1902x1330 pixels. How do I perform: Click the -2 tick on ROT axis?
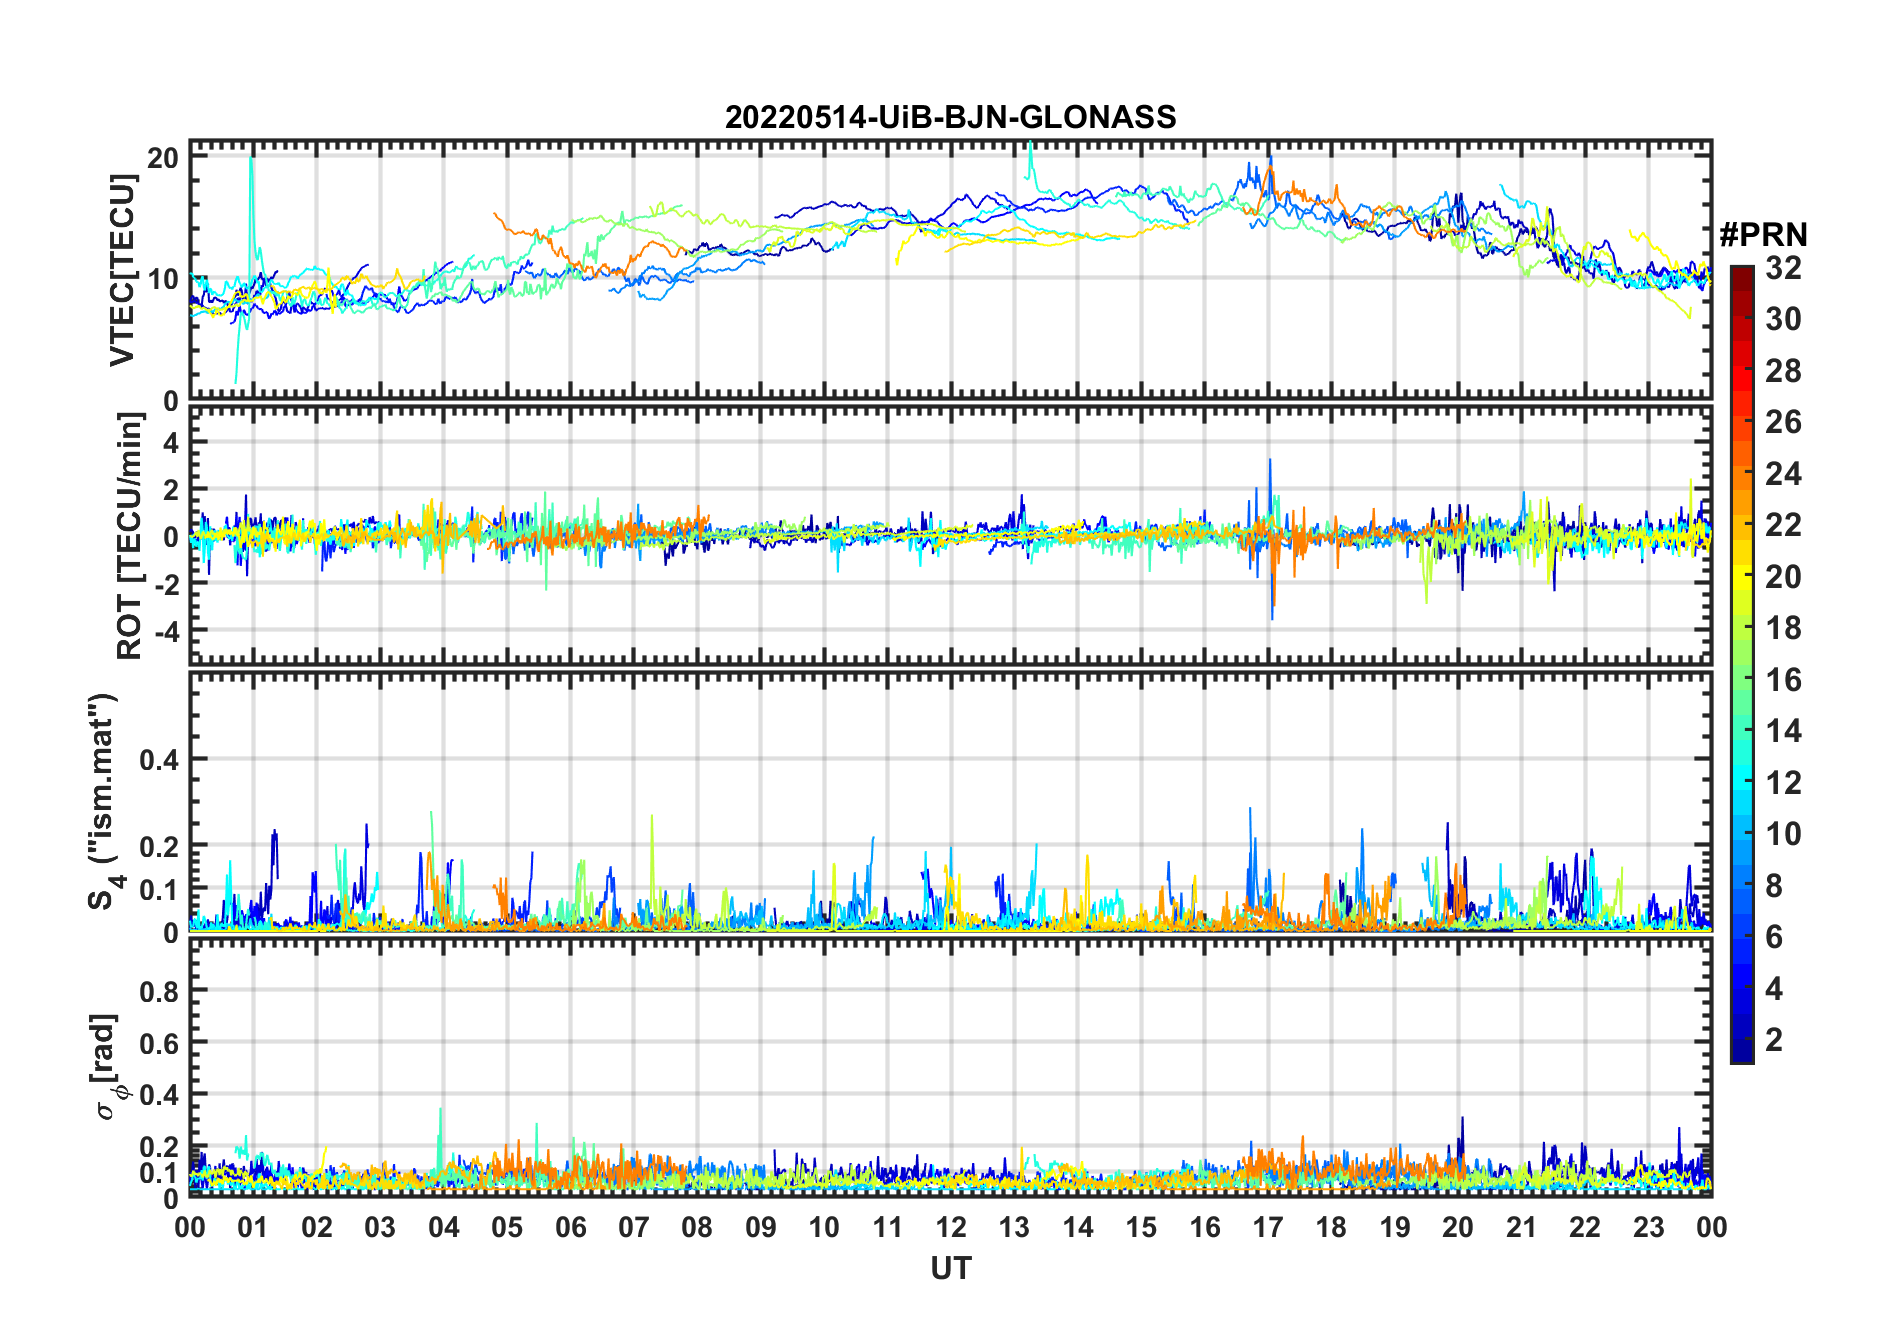tap(166, 584)
